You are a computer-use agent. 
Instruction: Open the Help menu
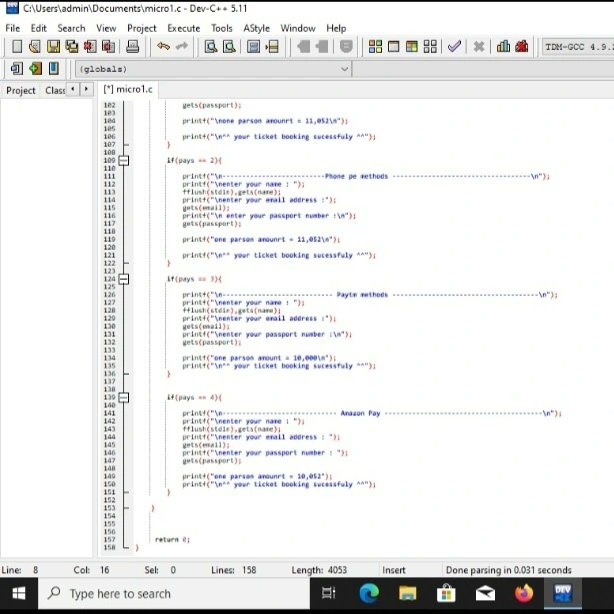(336, 28)
